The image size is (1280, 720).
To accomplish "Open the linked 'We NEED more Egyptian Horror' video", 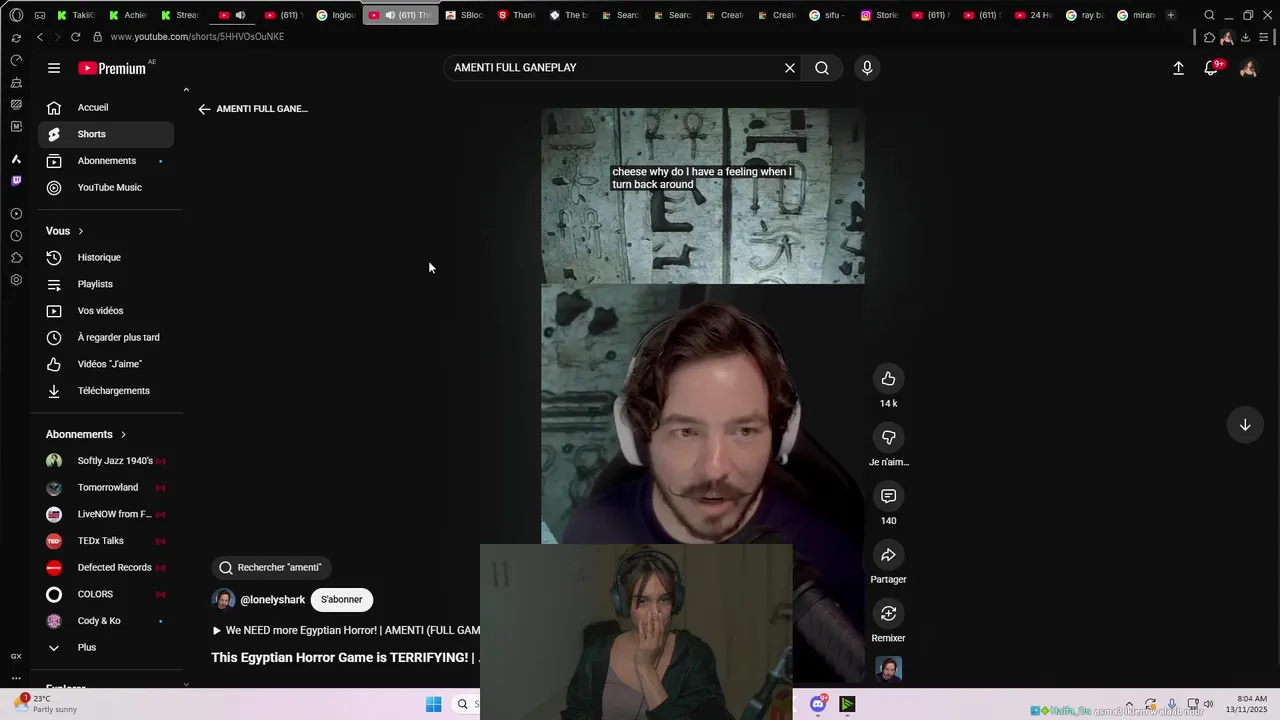I will click(346, 630).
